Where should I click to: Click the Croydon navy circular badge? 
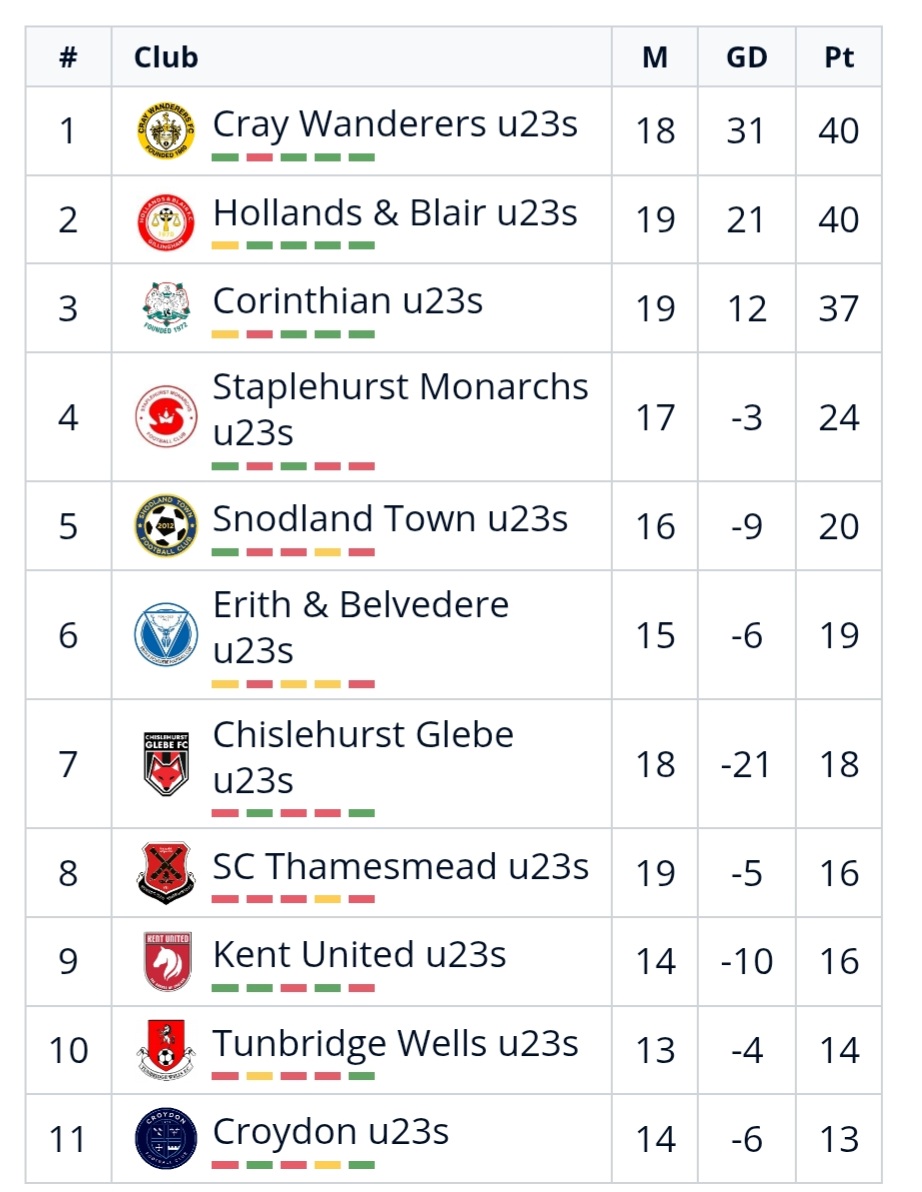pyautogui.click(x=166, y=1139)
